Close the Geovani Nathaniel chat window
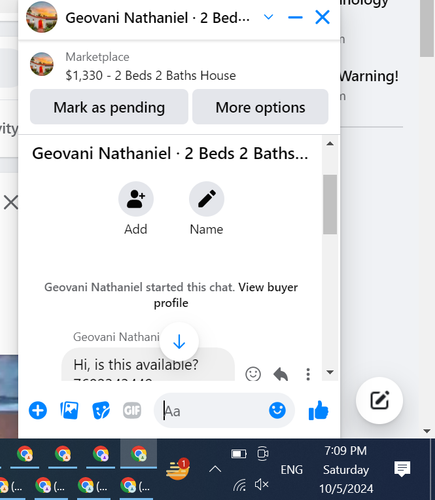The height and width of the screenshot is (500, 435). 322,17
